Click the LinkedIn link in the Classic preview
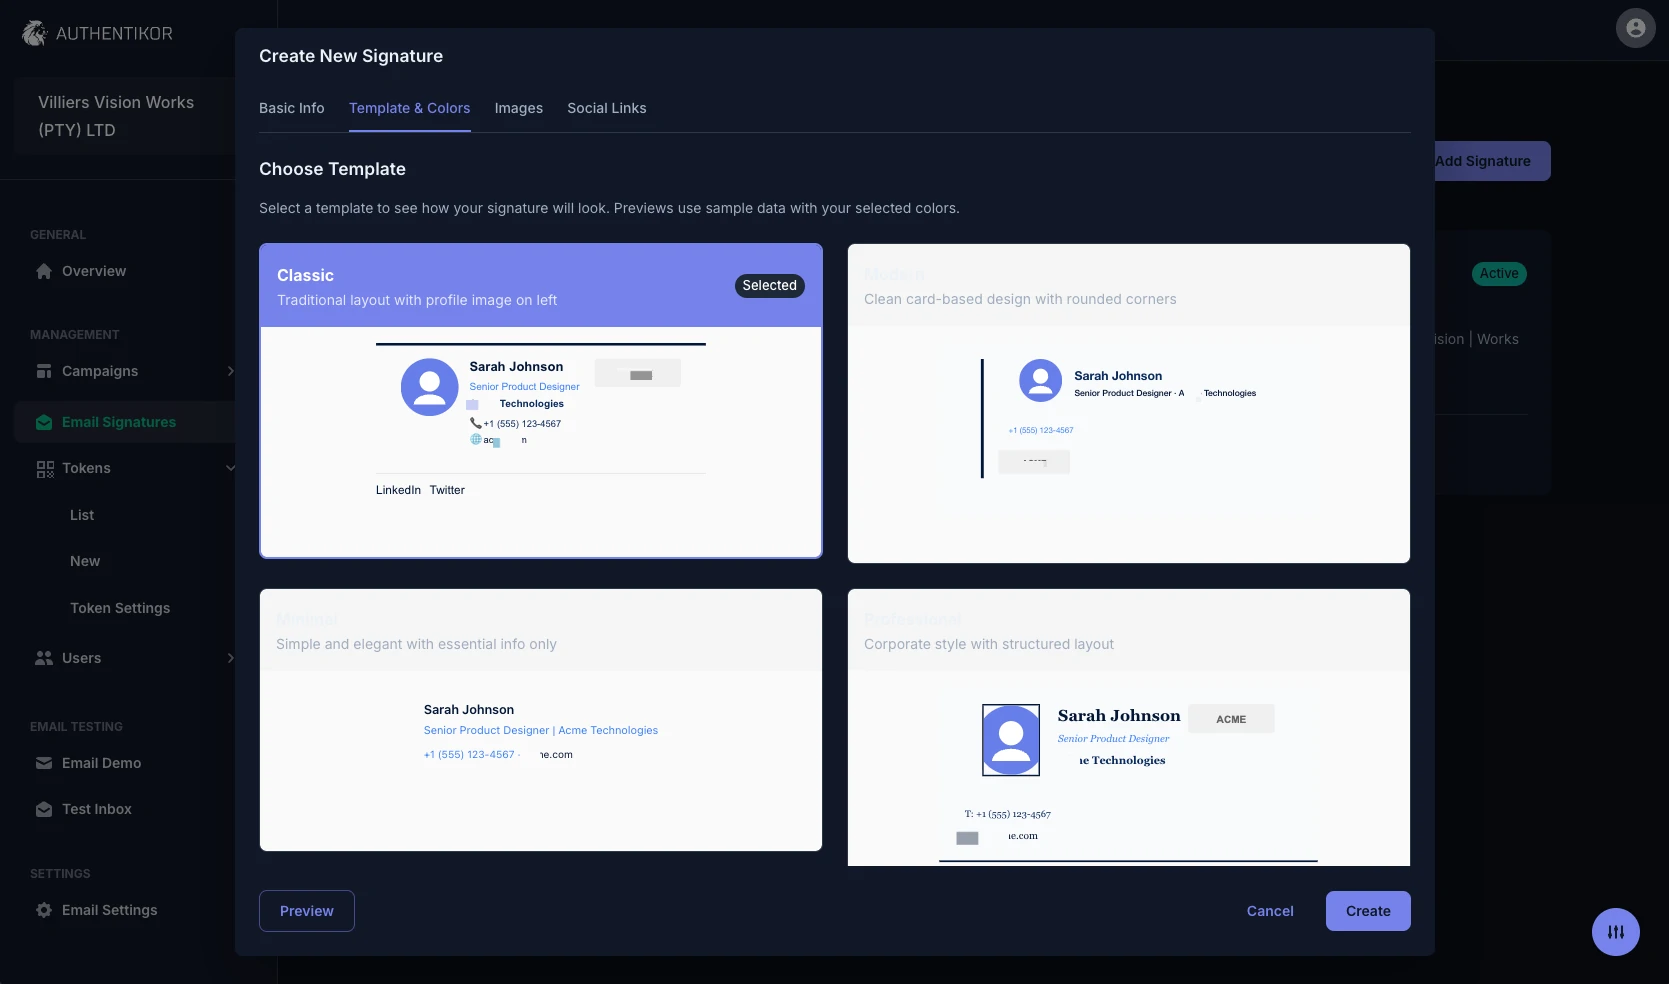1669x984 pixels. click(397, 490)
